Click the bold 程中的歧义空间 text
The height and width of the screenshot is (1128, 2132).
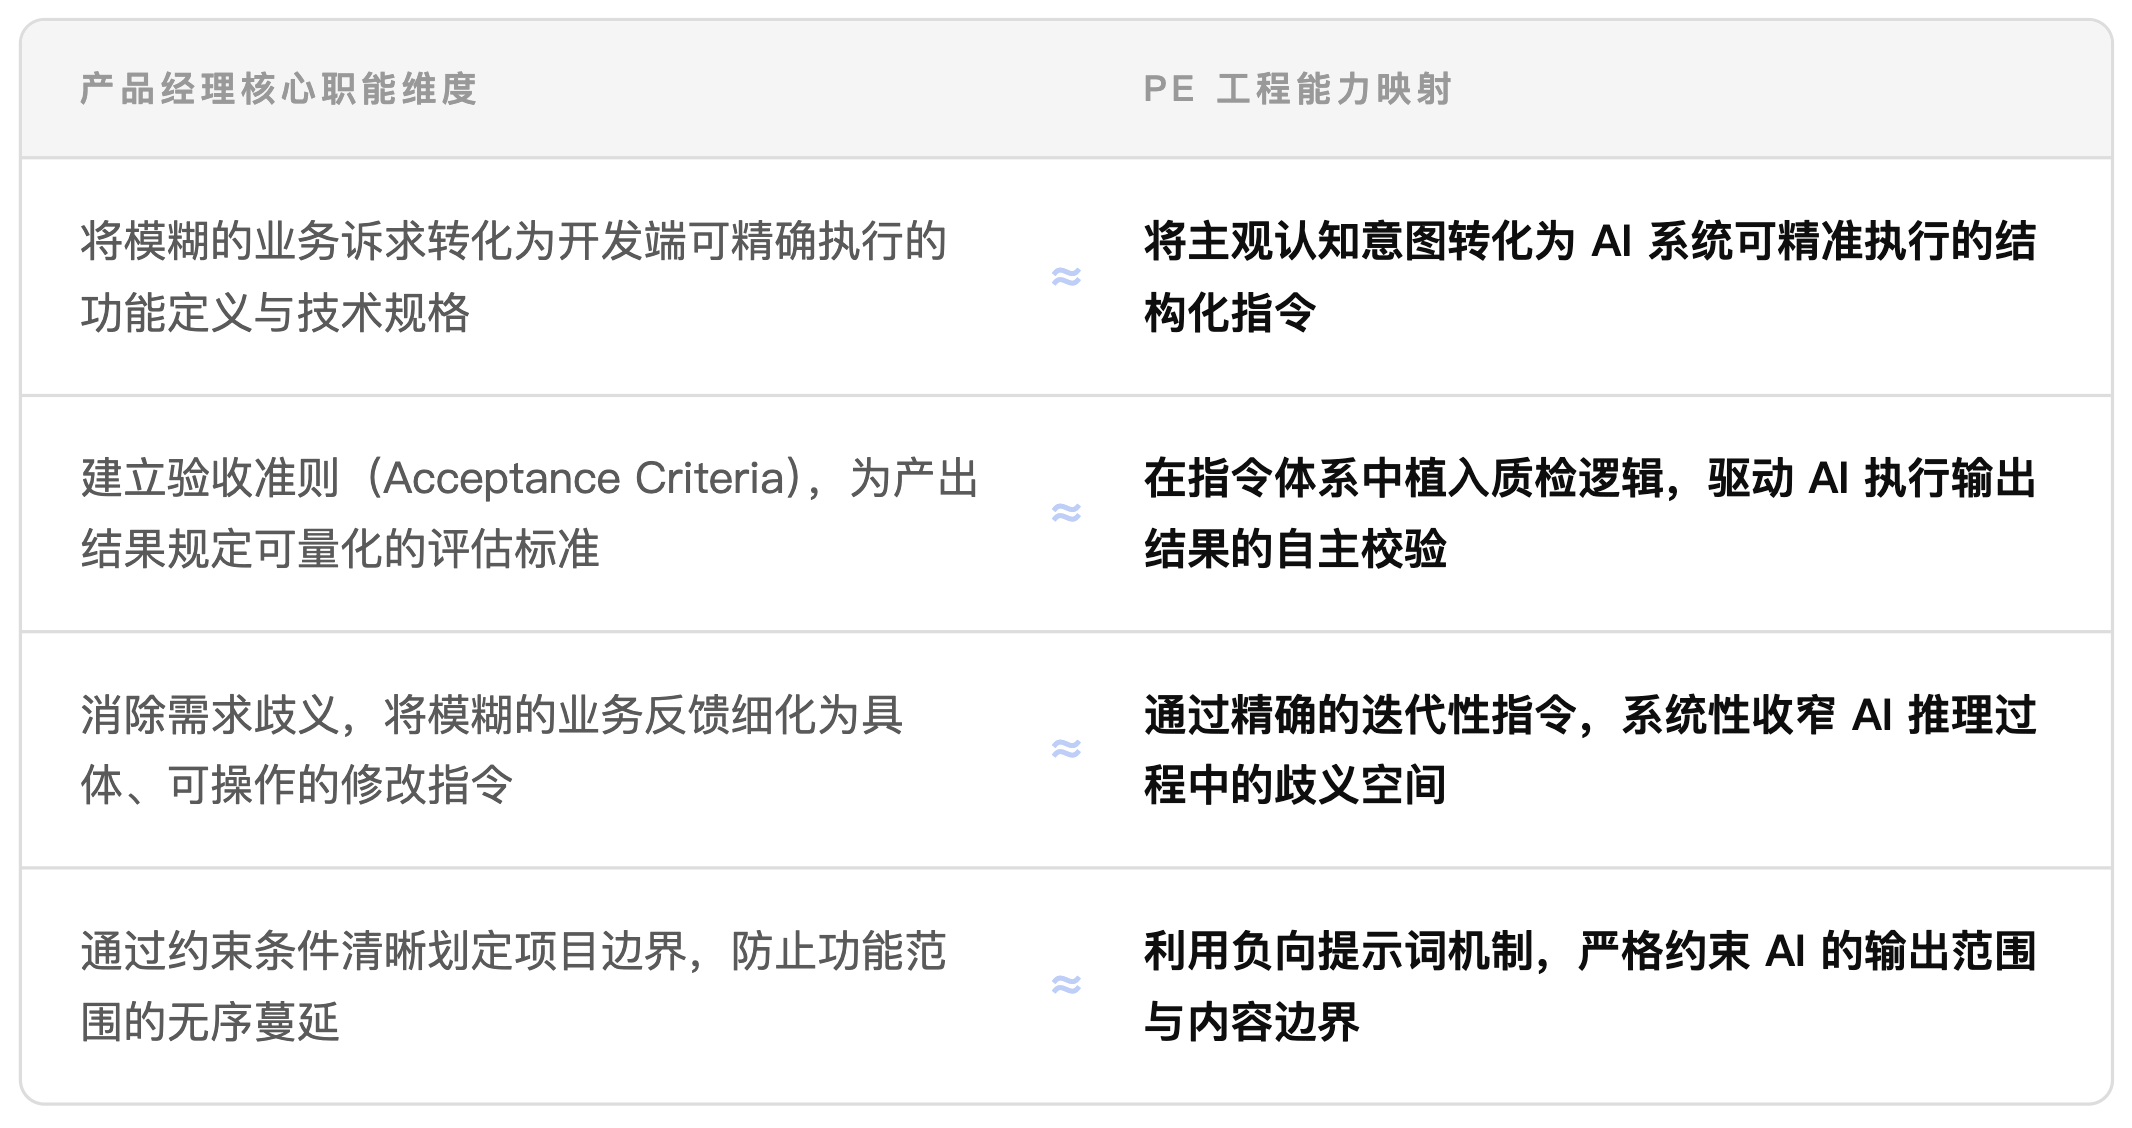point(1295,785)
